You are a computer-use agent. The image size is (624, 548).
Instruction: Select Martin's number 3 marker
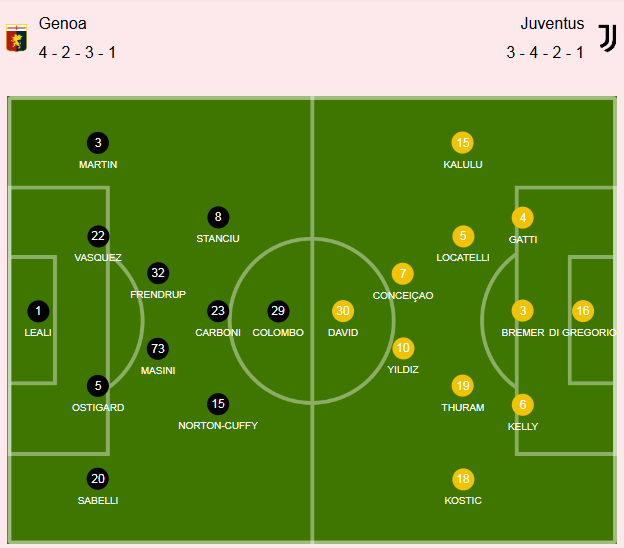98,143
